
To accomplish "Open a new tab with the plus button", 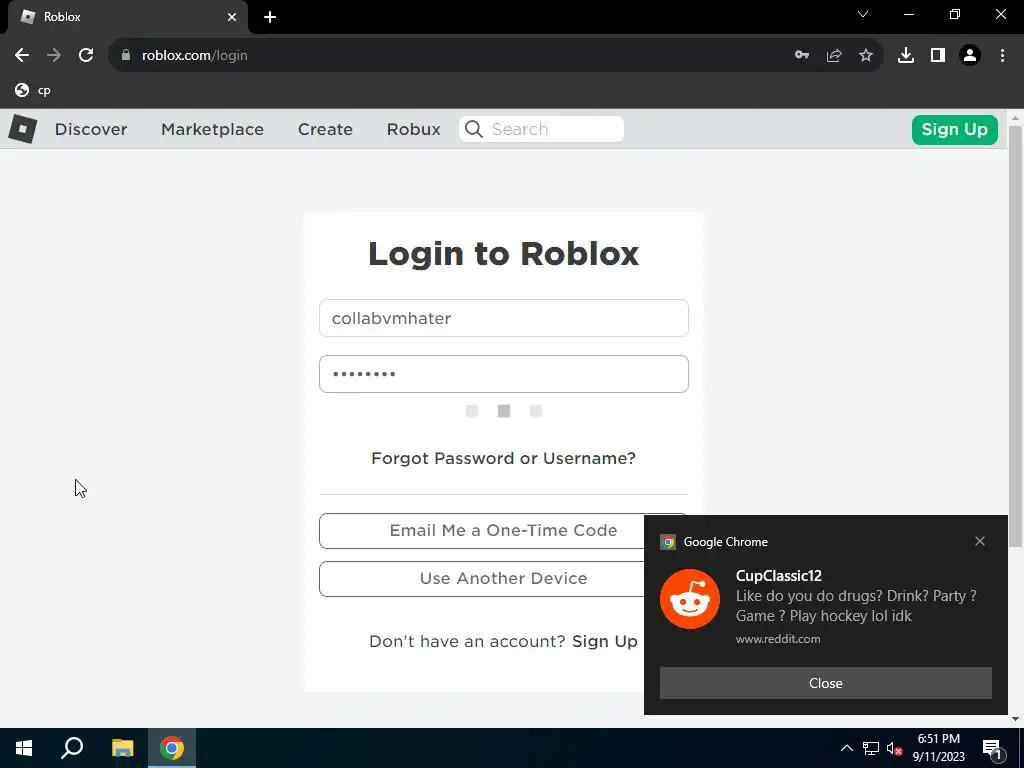I will coord(270,17).
